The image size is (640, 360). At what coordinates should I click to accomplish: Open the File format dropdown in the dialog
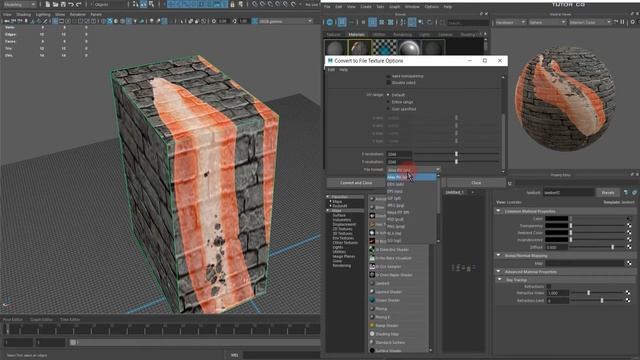click(x=413, y=169)
